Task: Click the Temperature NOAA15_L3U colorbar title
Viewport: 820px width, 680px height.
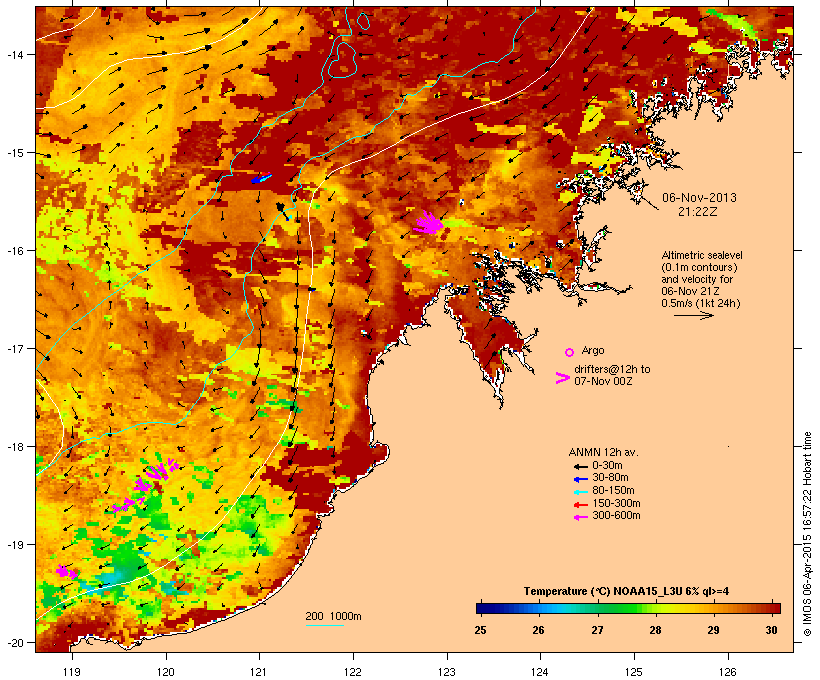Action: click(626, 591)
